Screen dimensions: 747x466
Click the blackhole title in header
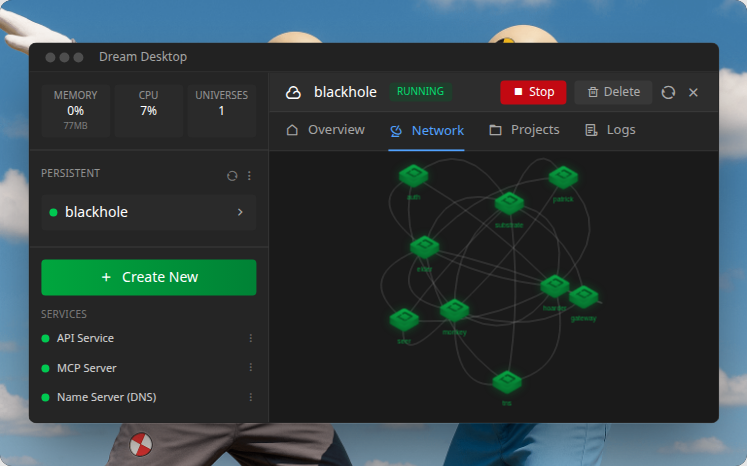[345, 92]
